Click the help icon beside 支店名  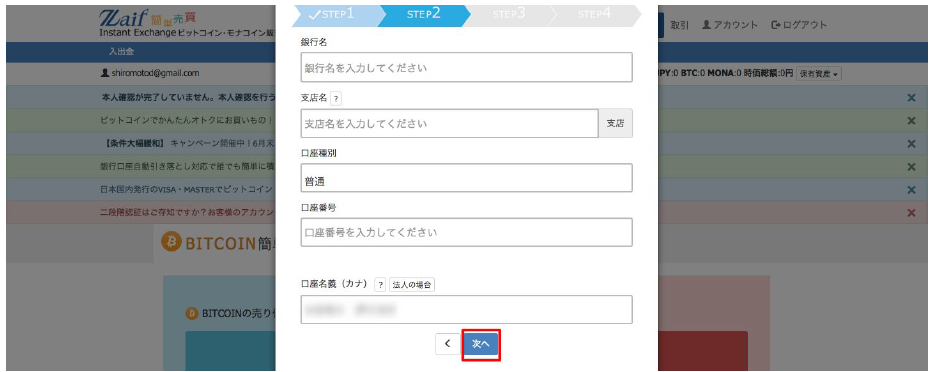(x=335, y=98)
